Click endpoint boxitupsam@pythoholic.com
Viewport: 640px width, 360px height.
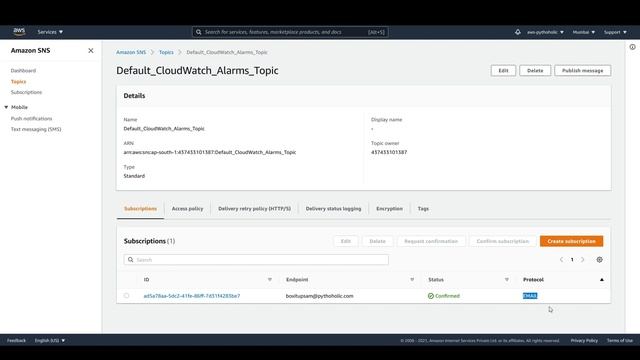pyautogui.click(x=320, y=296)
